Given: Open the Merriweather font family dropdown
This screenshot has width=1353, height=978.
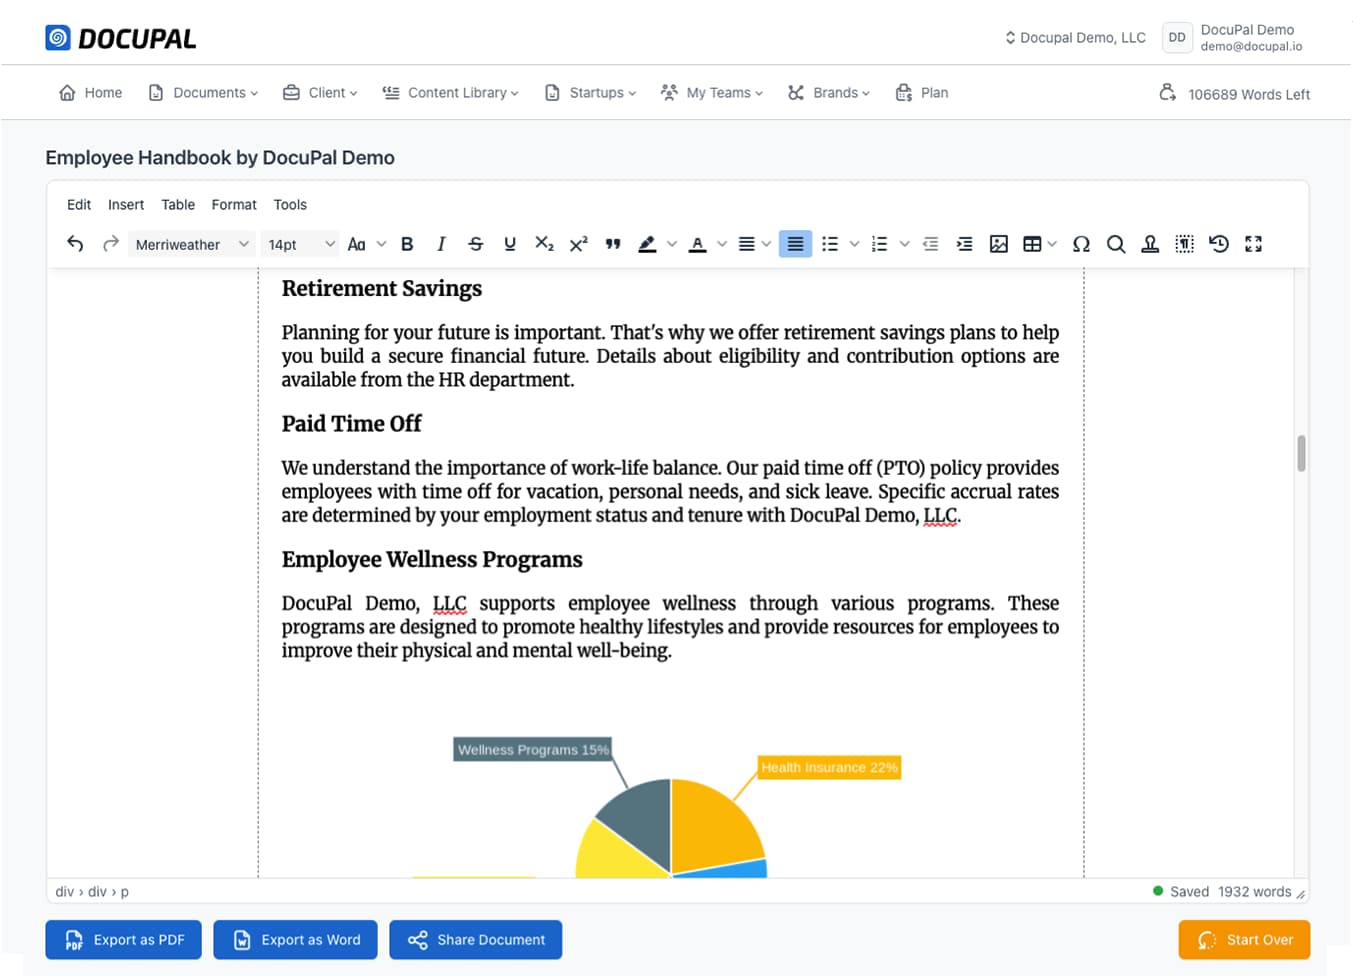Looking at the screenshot, I should click(x=191, y=244).
